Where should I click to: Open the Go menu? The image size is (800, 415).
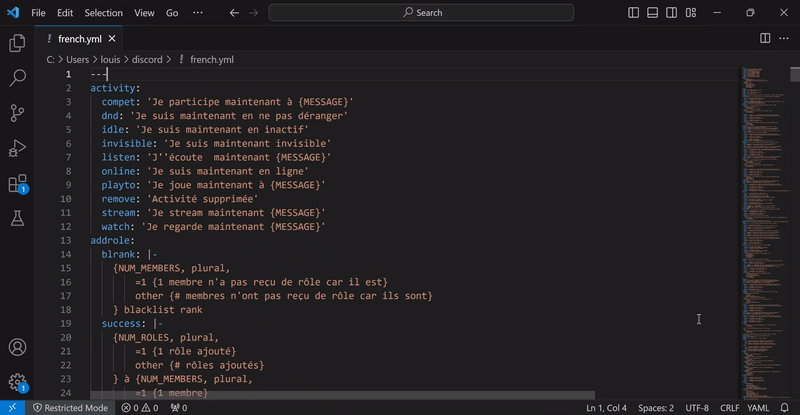tap(172, 13)
